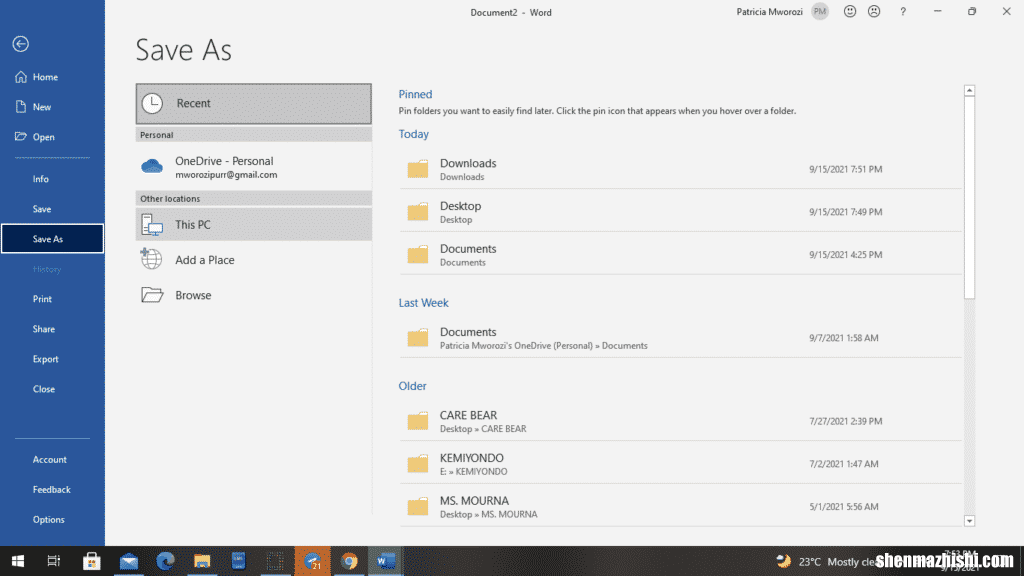
Task: Click the CARE BEAR folder icon
Action: [418, 421]
